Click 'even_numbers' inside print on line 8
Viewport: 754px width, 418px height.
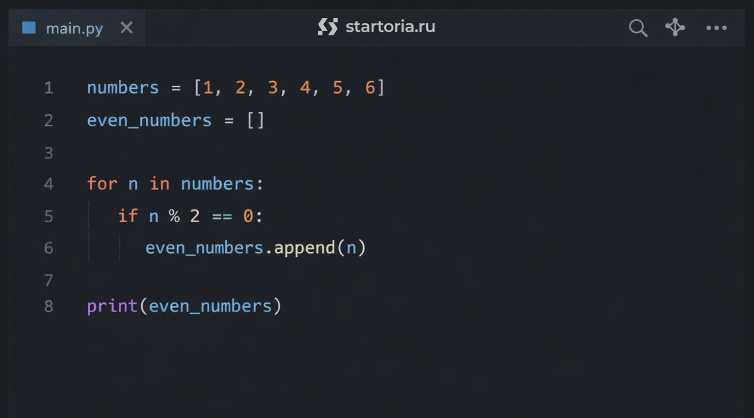tap(211, 306)
